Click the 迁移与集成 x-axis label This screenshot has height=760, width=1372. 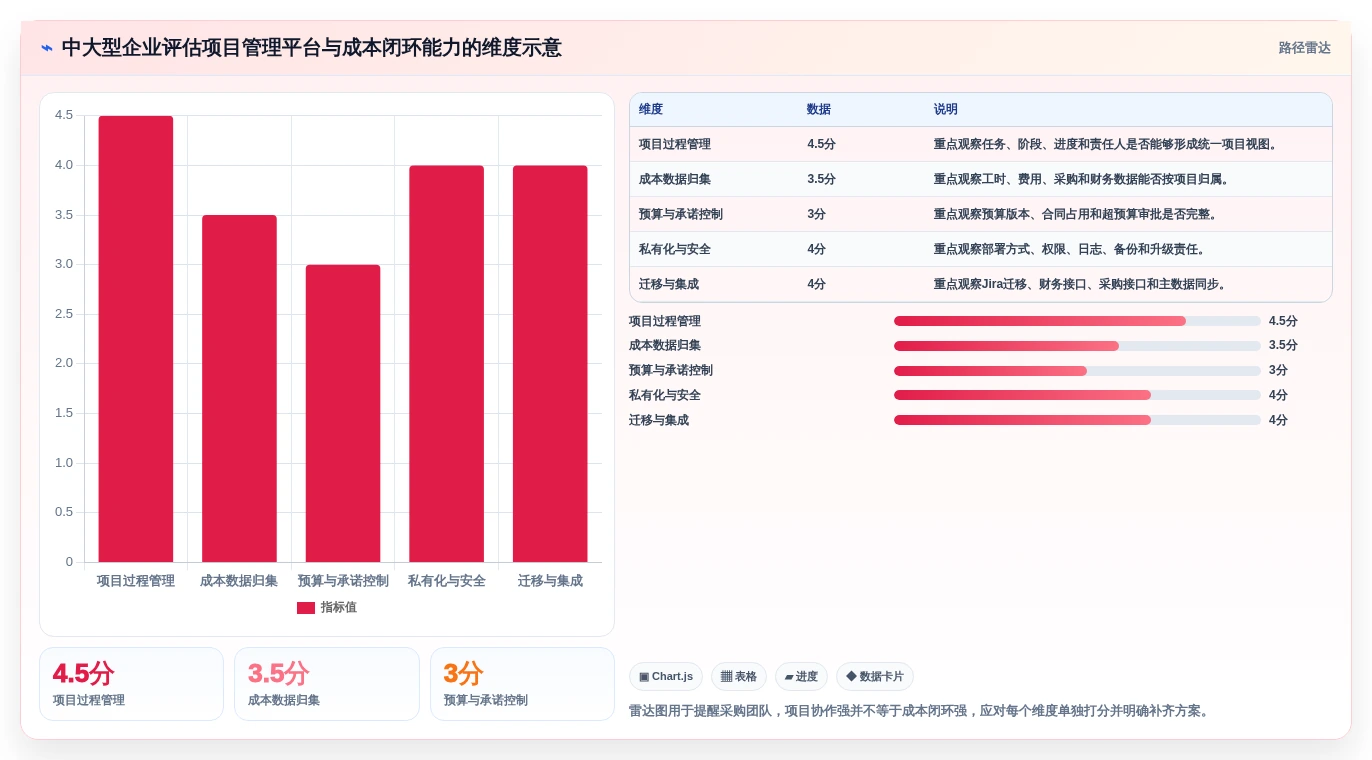click(550, 581)
